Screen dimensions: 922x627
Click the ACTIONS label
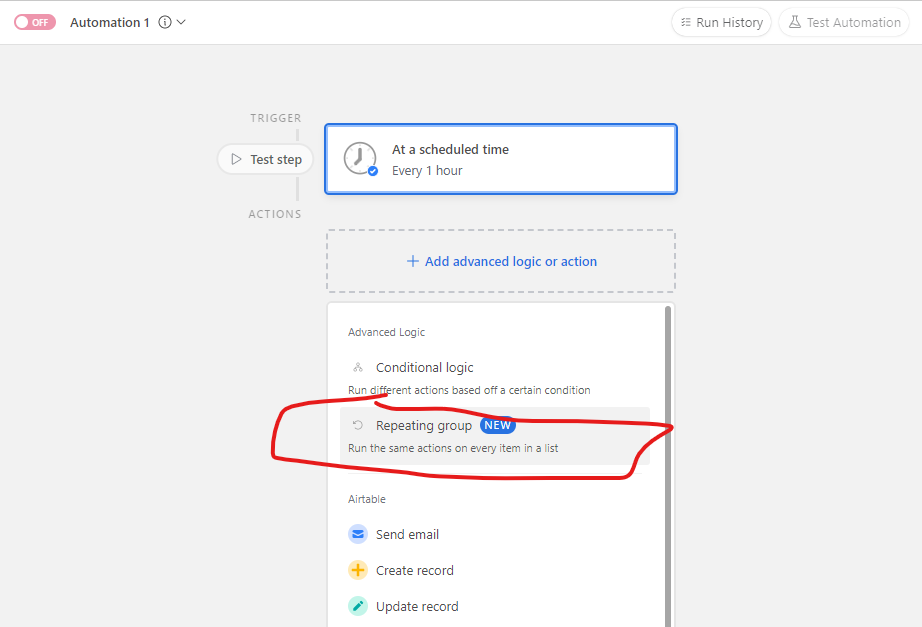coord(275,214)
